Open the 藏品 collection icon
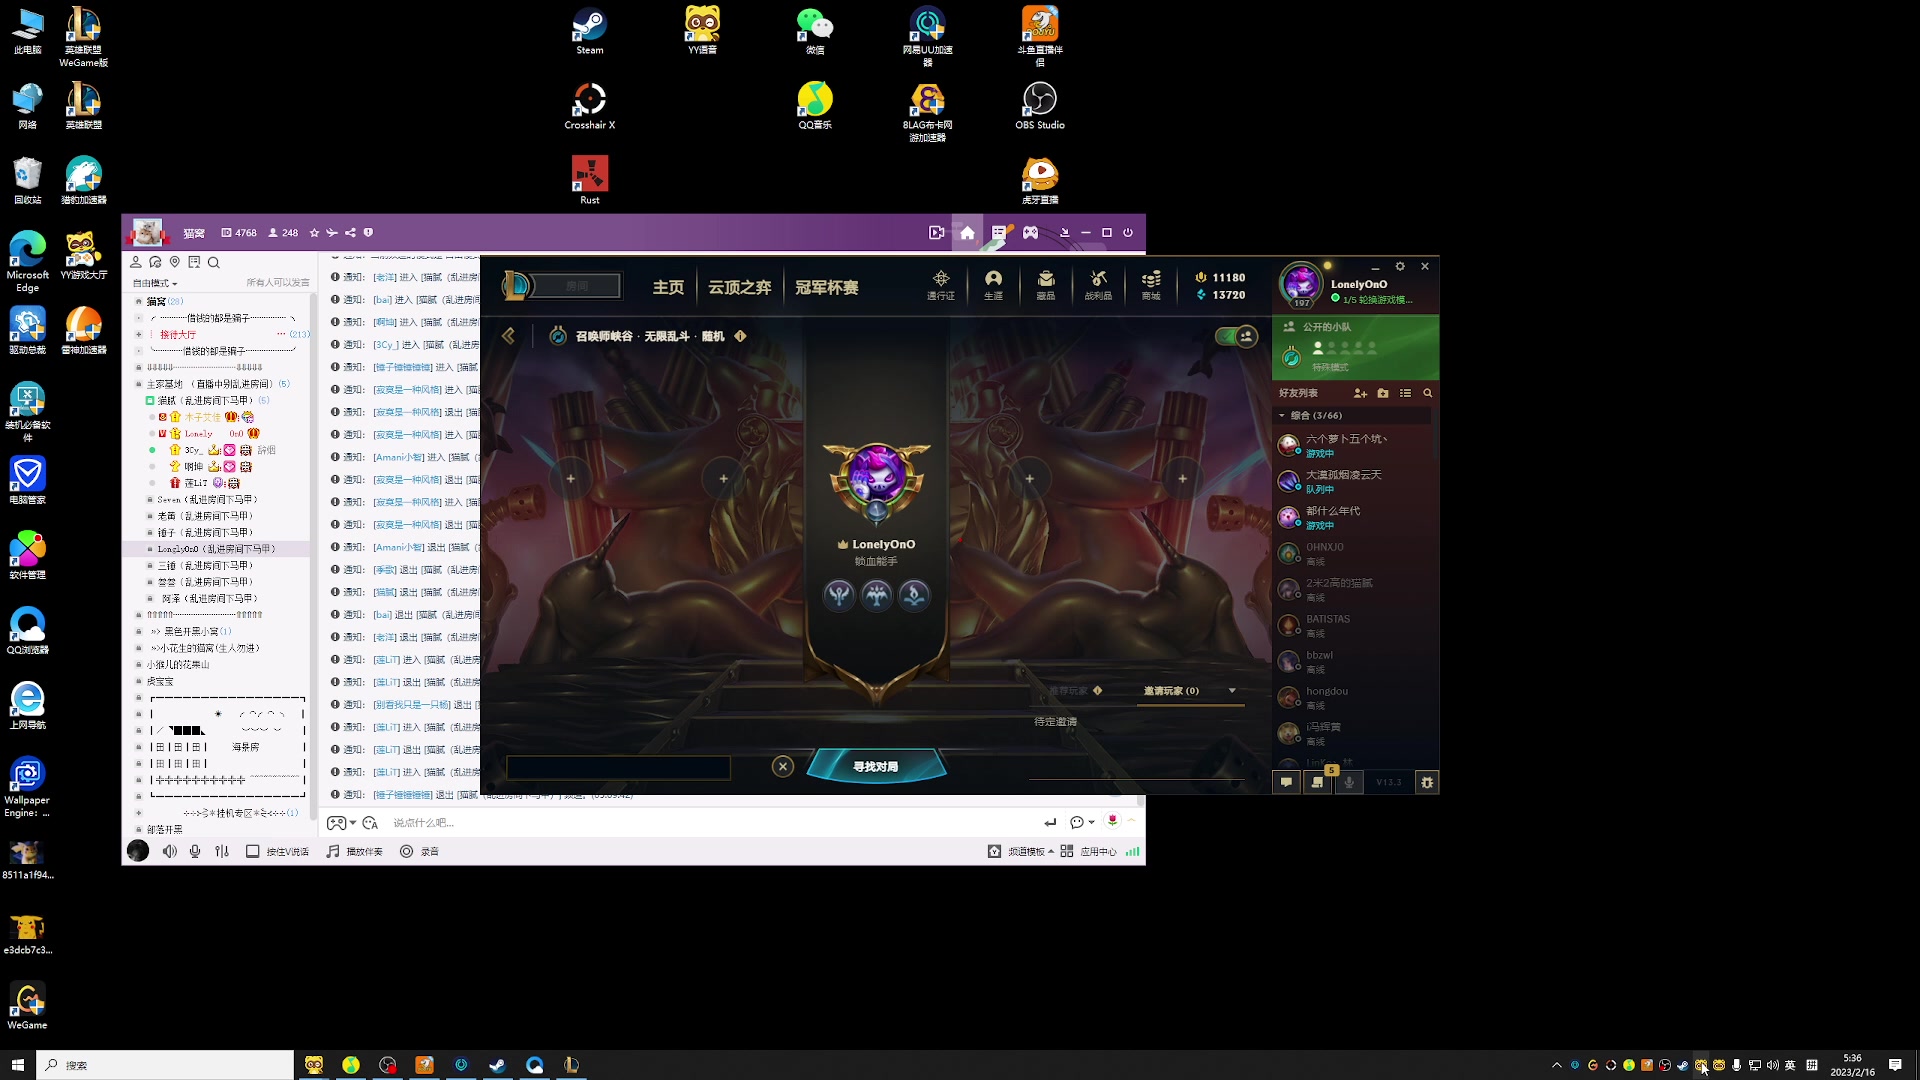The width and height of the screenshot is (1920, 1080). tap(1046, 284)
